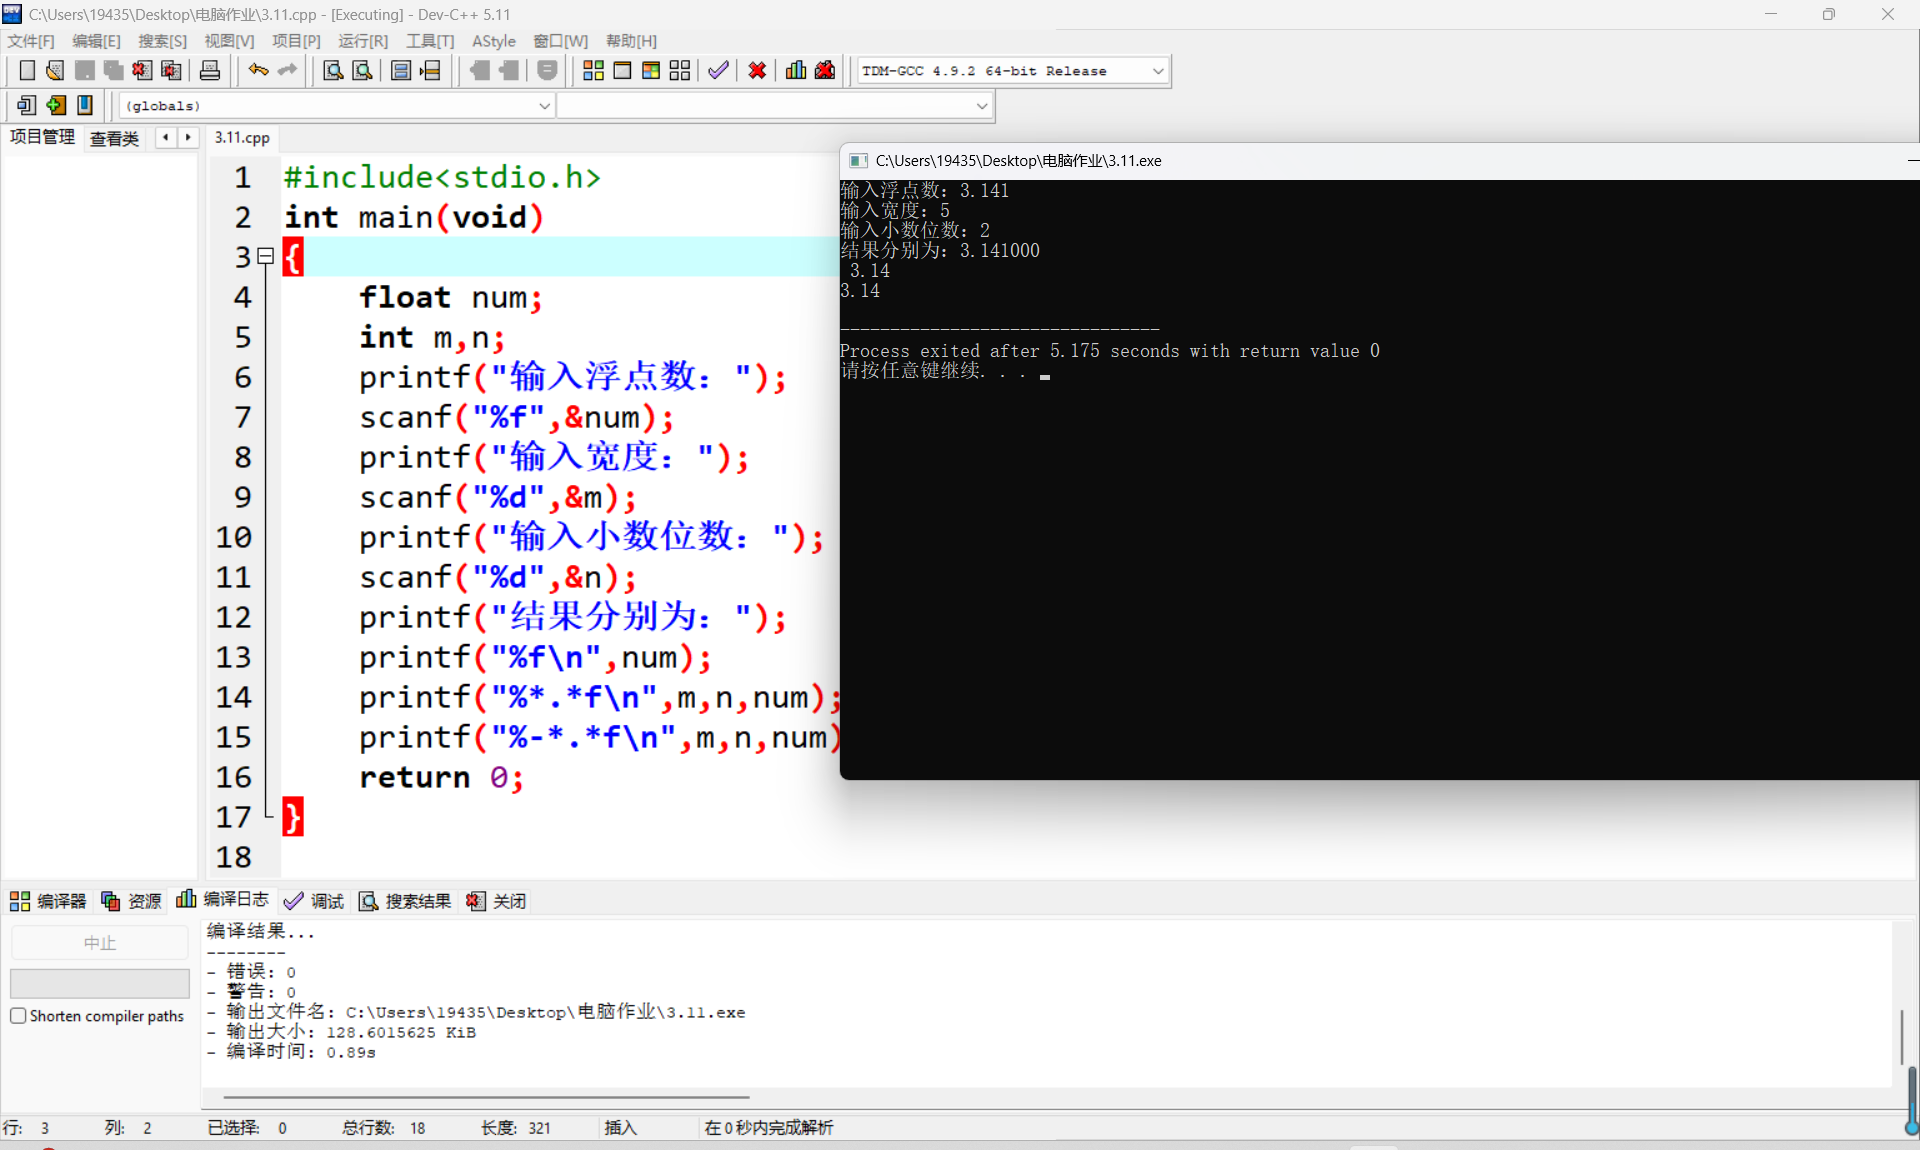
Task: Click the horizontal scrollbar in compile log
Action: (486, 1097)
